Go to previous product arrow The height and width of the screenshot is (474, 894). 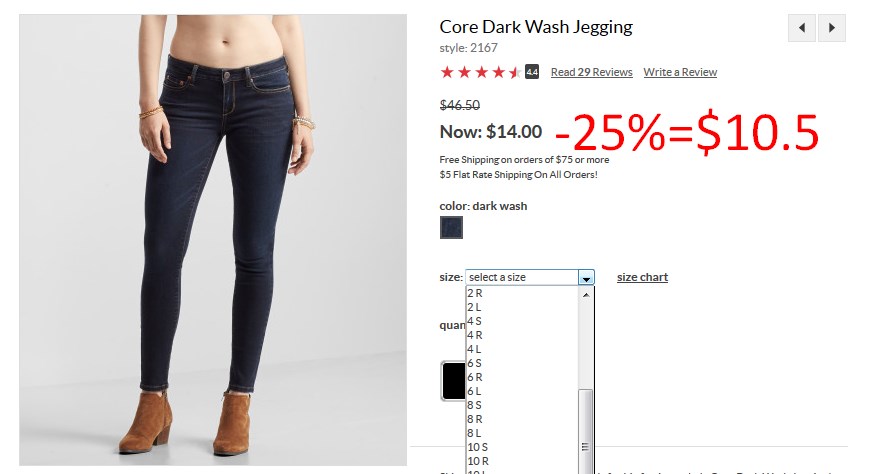pos(802,28)
